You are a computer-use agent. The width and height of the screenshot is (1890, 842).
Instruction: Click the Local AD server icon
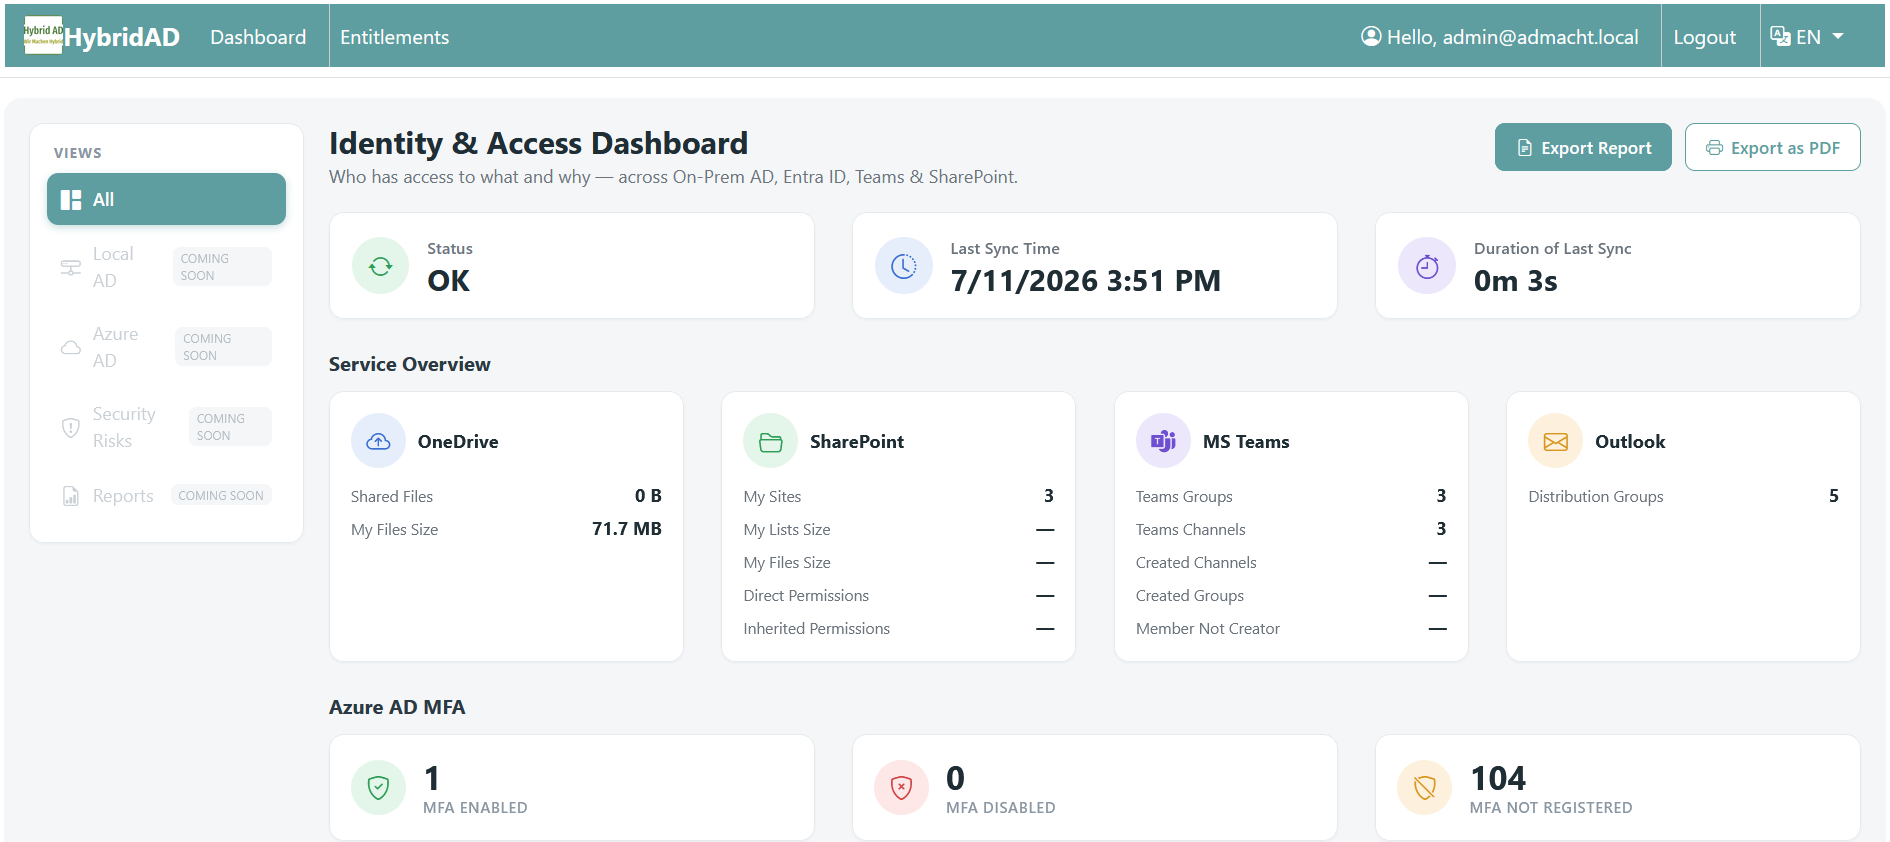click(x=71, y=267)
